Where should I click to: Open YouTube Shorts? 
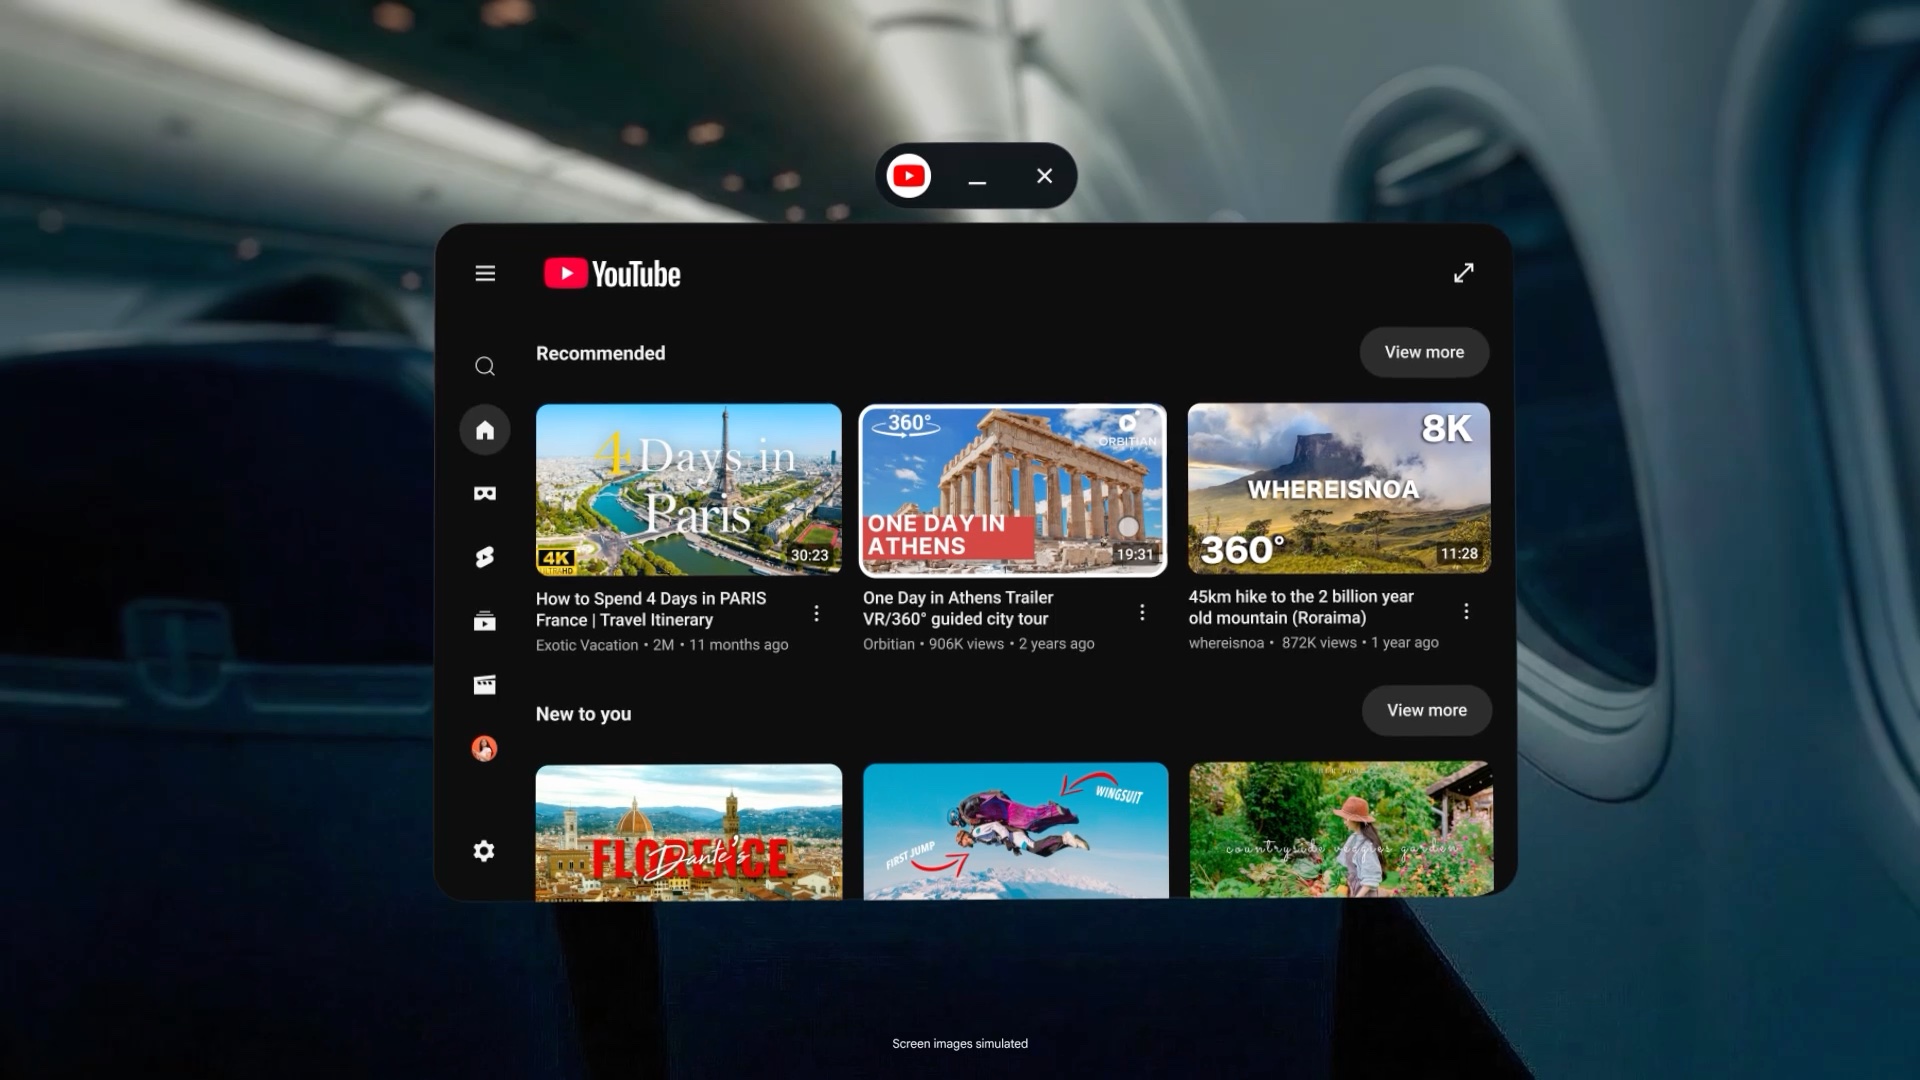point(485,557)
